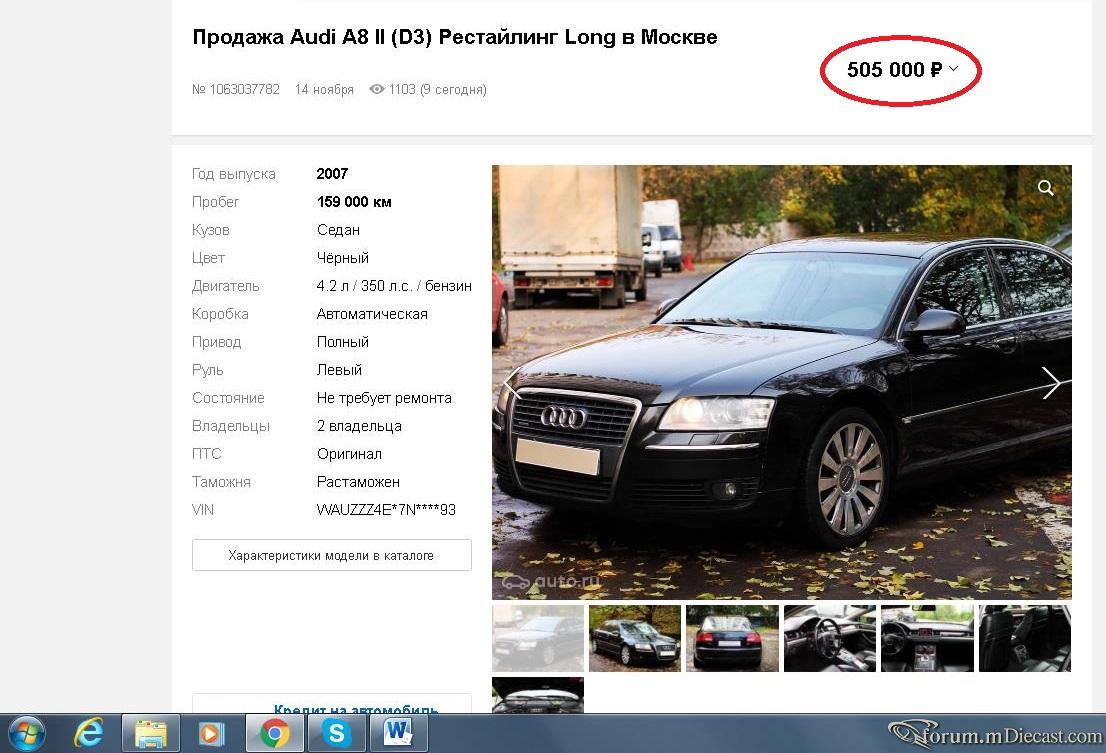Click the body type value 'Седан'
This screenshot has width=1106, height=753.
tap(339, 230)
